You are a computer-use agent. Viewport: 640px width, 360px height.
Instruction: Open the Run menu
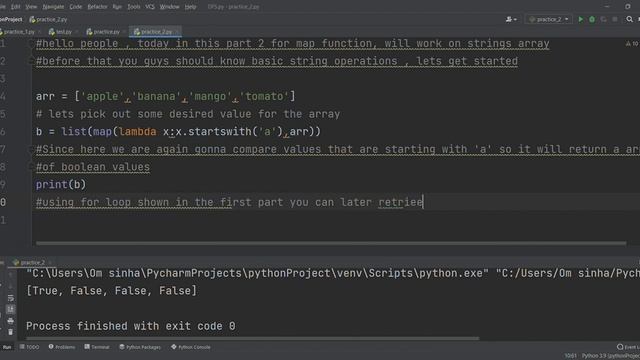[117, 7]
